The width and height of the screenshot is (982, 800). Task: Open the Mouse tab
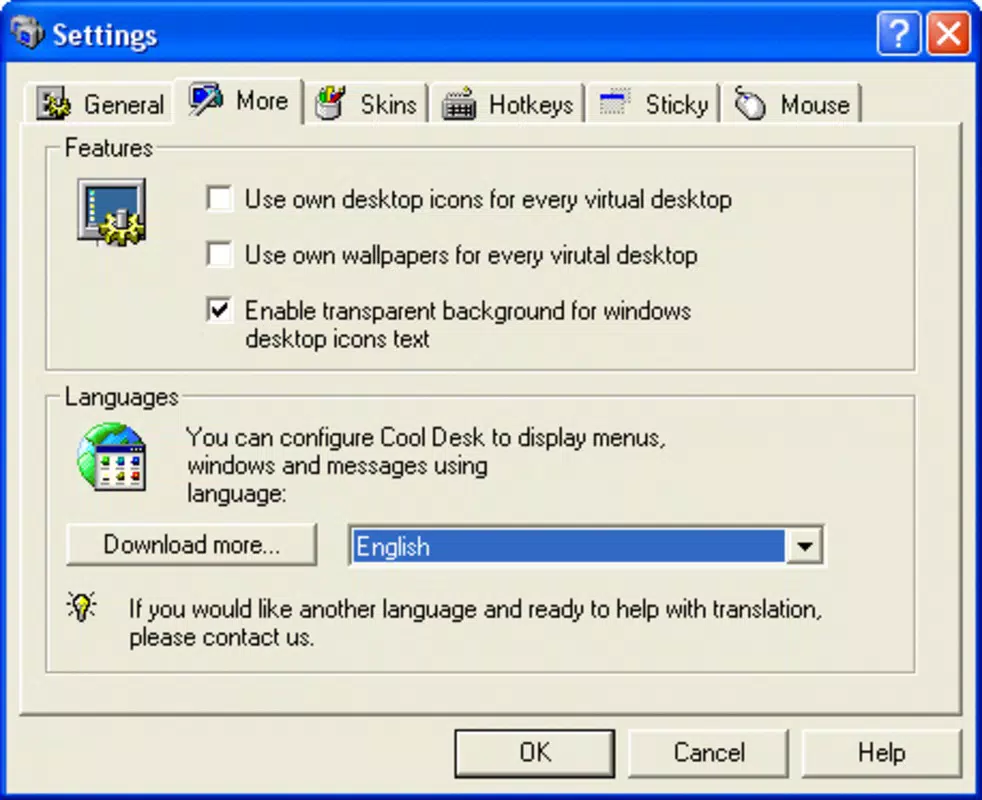pyautogui.click(x=792, y=103)
